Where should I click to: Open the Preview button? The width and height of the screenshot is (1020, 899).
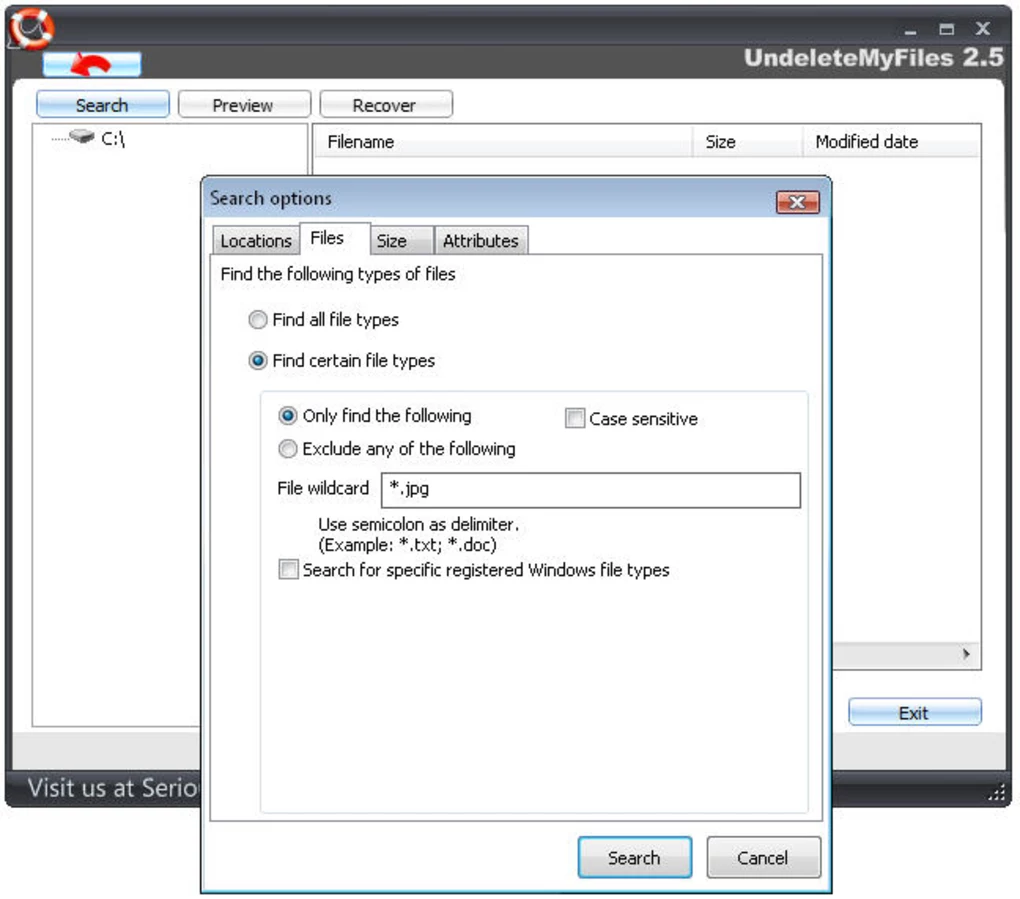[244, 105]
